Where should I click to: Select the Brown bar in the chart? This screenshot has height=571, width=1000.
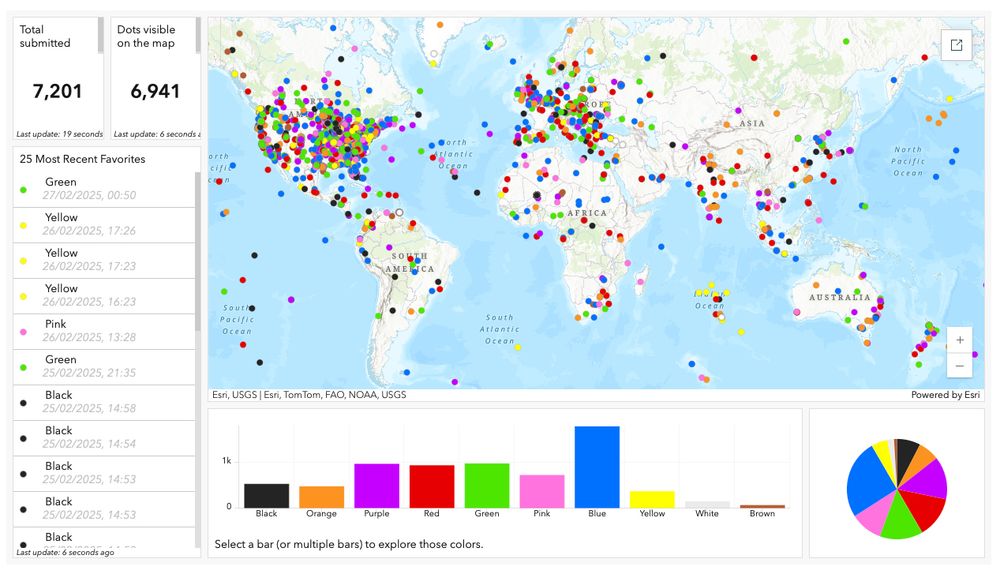[762, 507]
